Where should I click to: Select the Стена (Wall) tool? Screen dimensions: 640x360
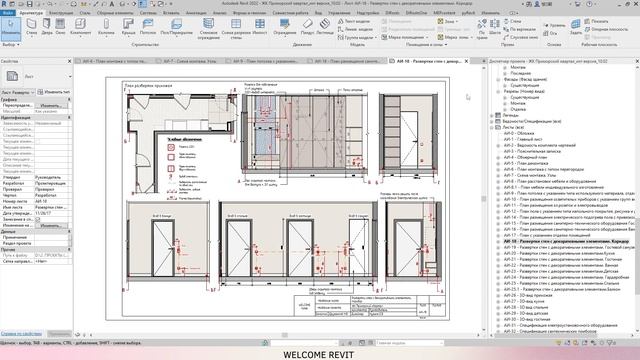click(x=31, y=27)
